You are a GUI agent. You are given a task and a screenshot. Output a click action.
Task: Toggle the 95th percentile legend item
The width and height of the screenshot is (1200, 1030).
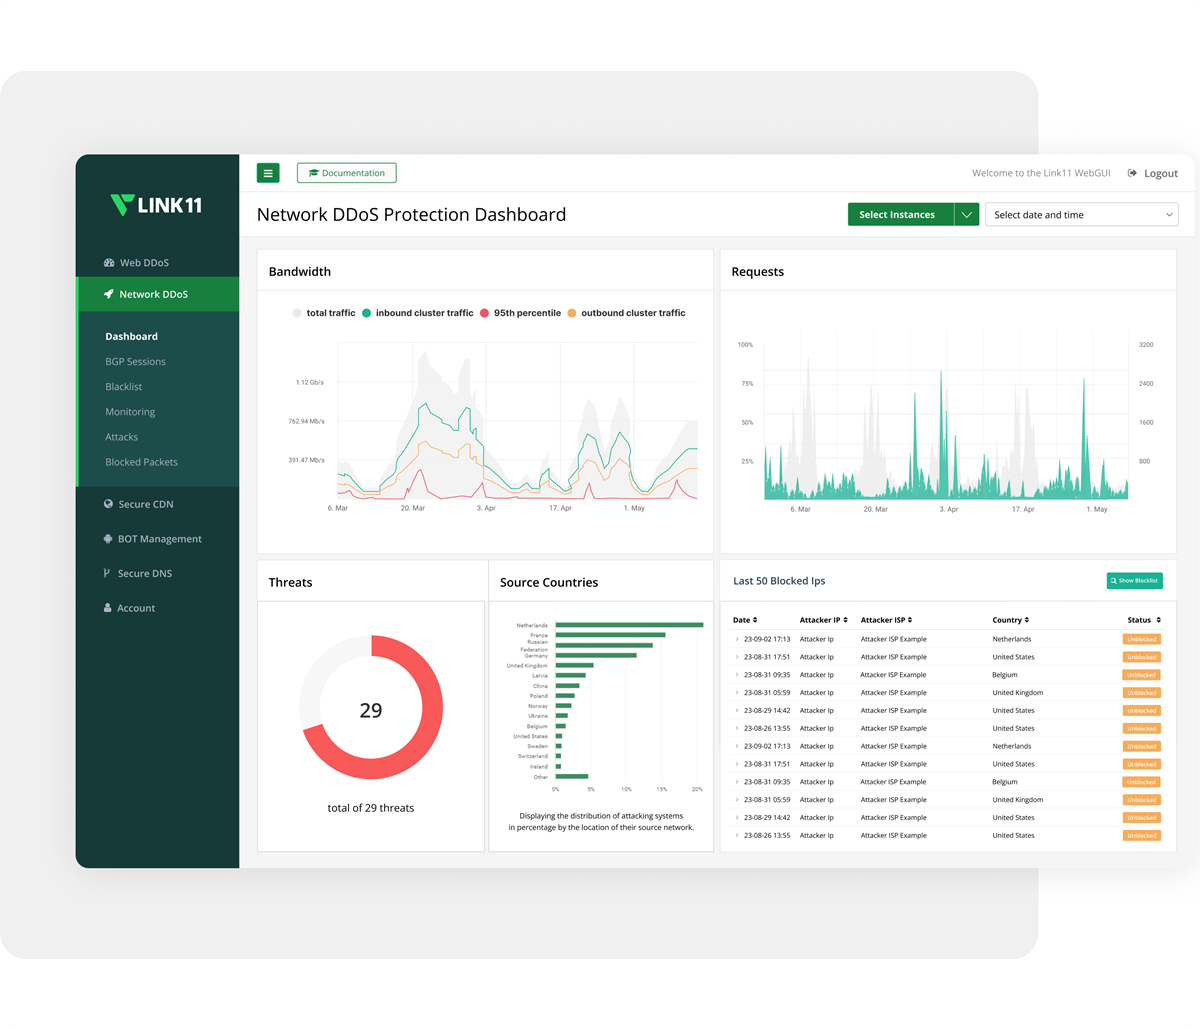(520, 313)
